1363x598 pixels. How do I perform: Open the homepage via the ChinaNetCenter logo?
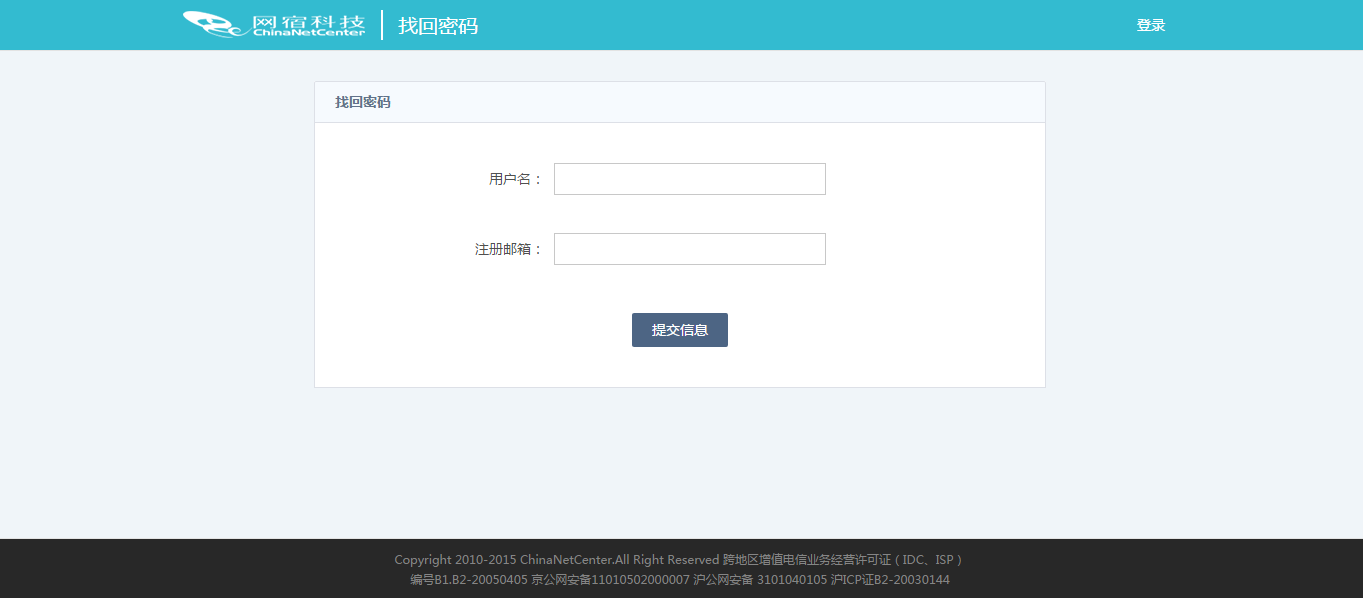tap(272, 24)
